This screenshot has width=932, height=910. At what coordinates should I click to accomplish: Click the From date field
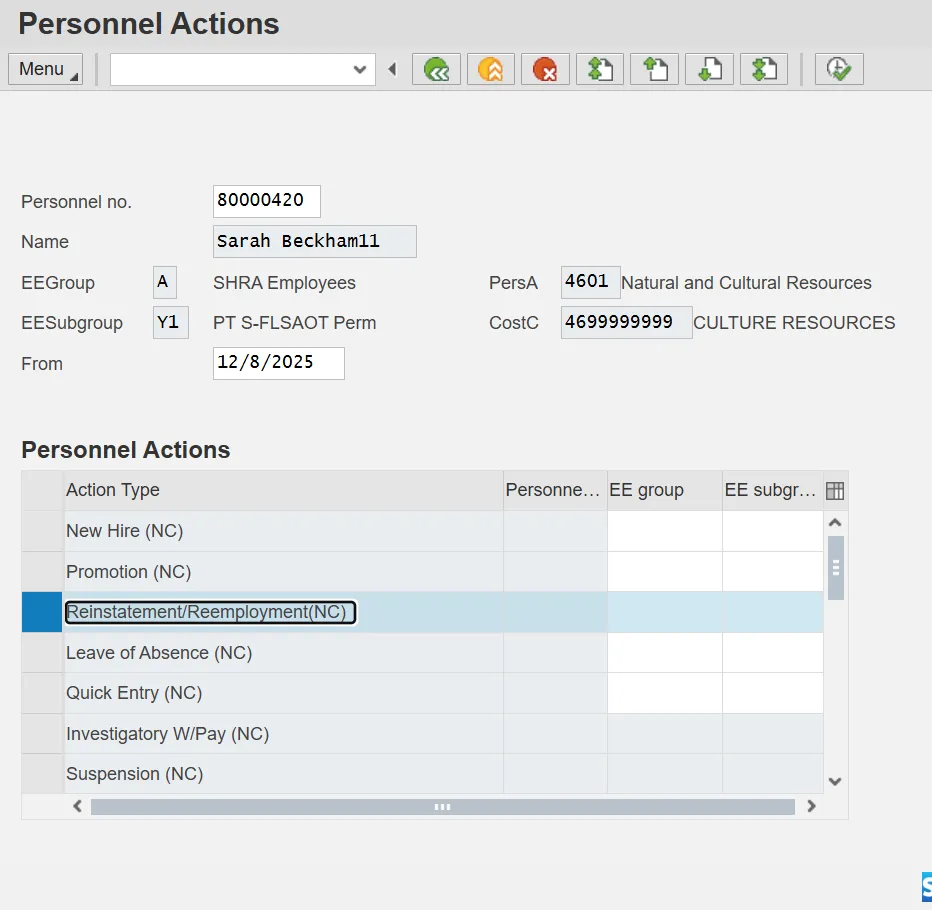[x=278, y=363]
